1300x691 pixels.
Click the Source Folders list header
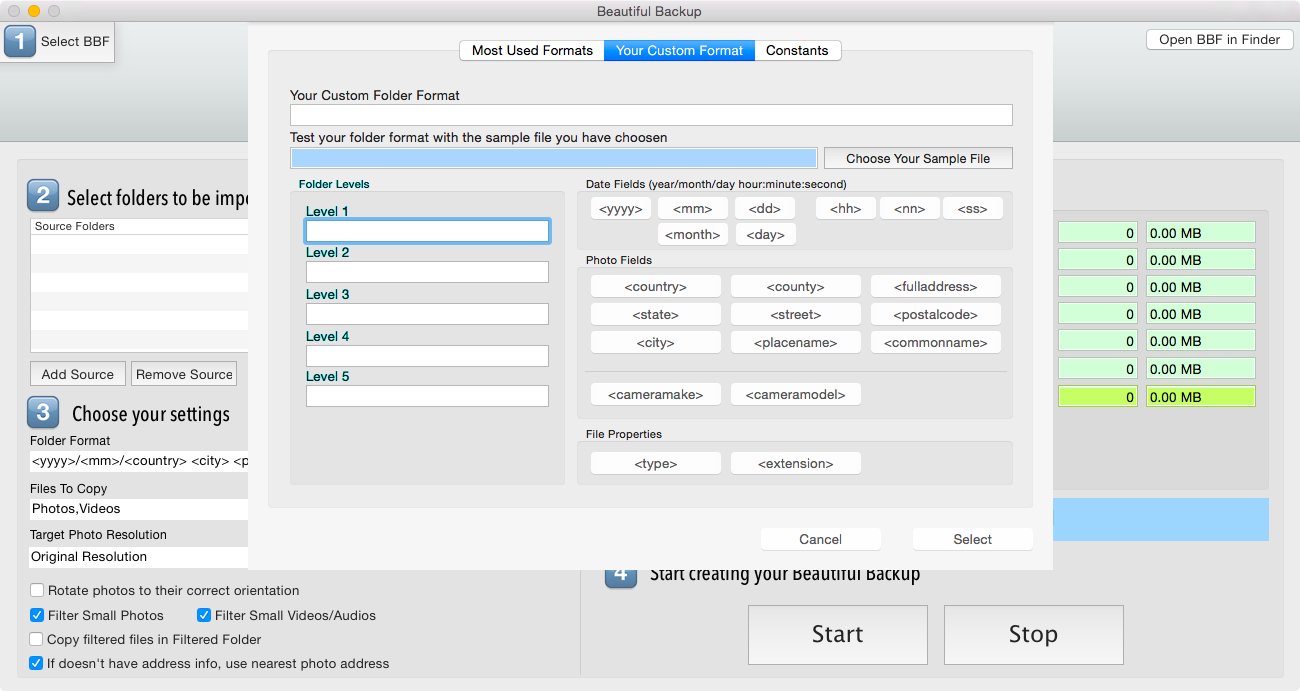[x=139, y=226]
